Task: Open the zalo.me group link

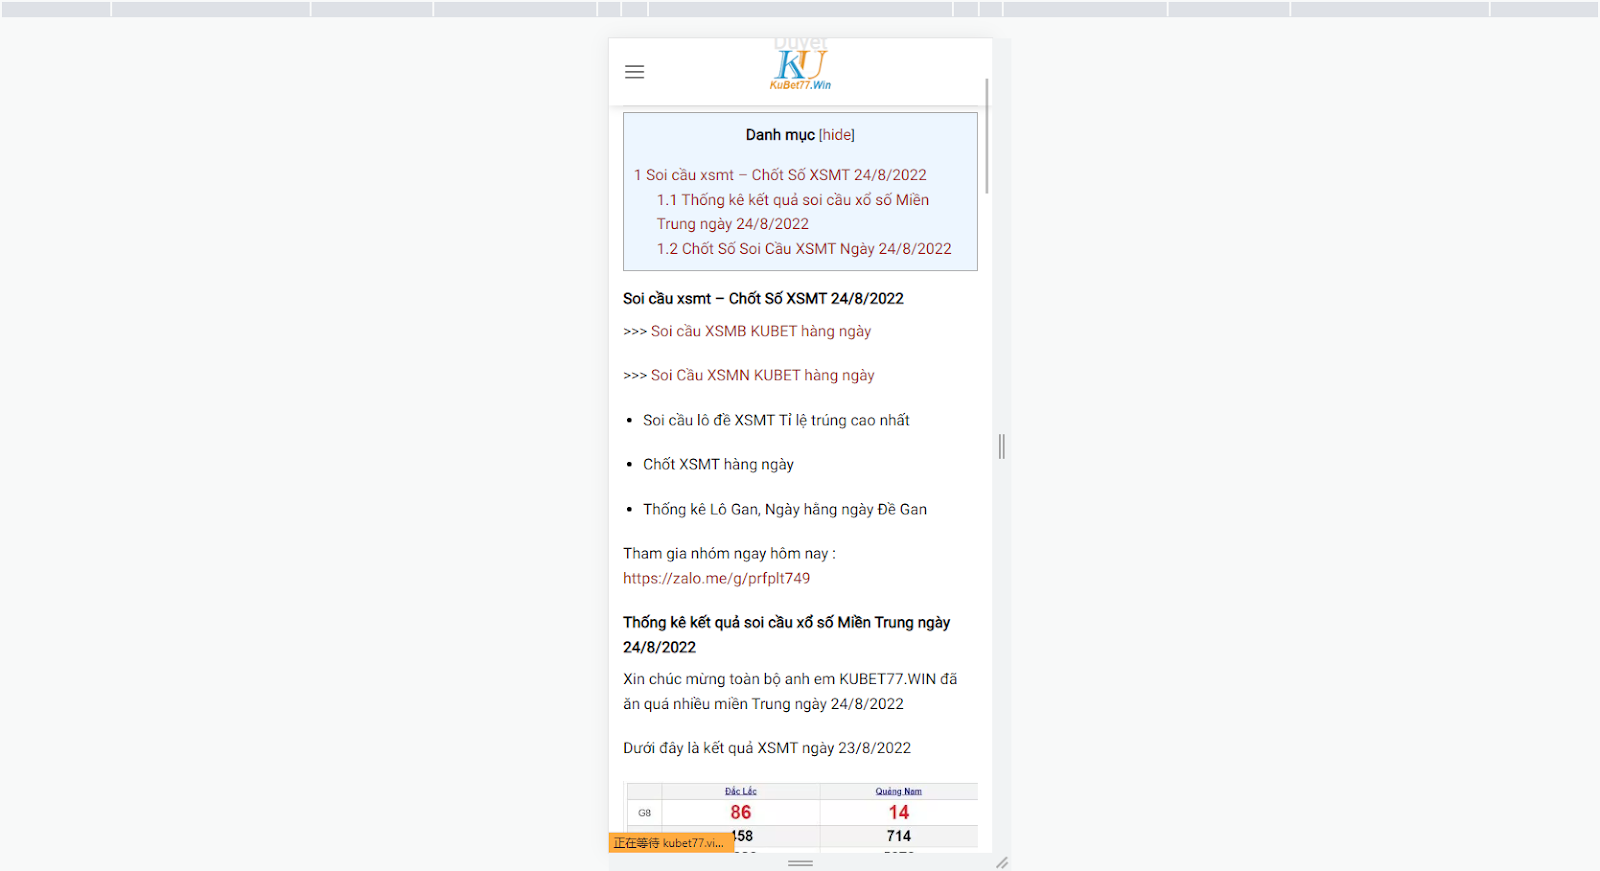Action: pos(716,578)
